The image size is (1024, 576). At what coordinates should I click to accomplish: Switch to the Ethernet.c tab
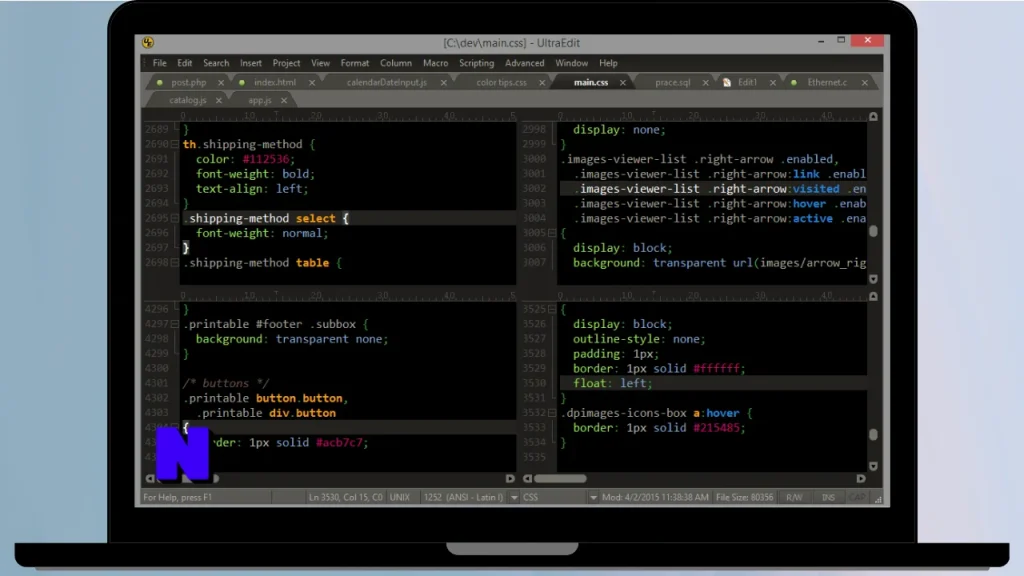click(827, 83)
